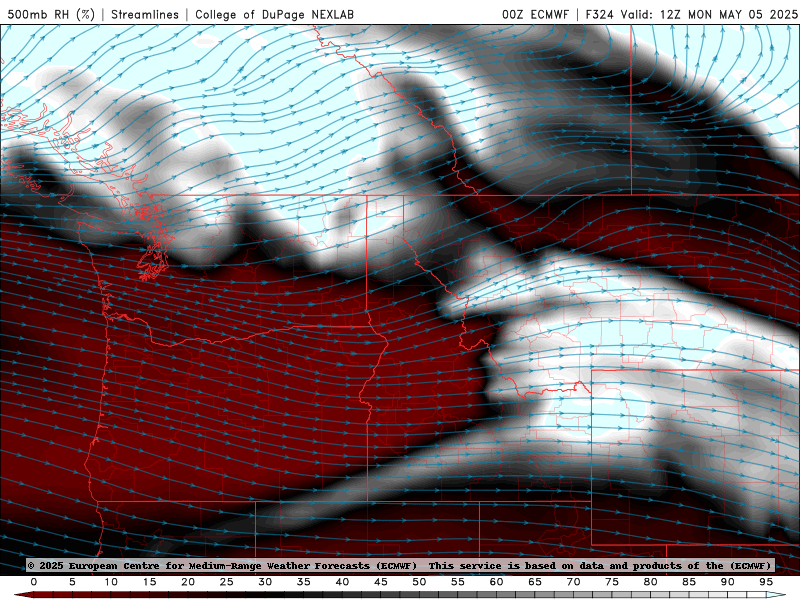Click the "95" value on the color scale

click(x=766, y=582)
